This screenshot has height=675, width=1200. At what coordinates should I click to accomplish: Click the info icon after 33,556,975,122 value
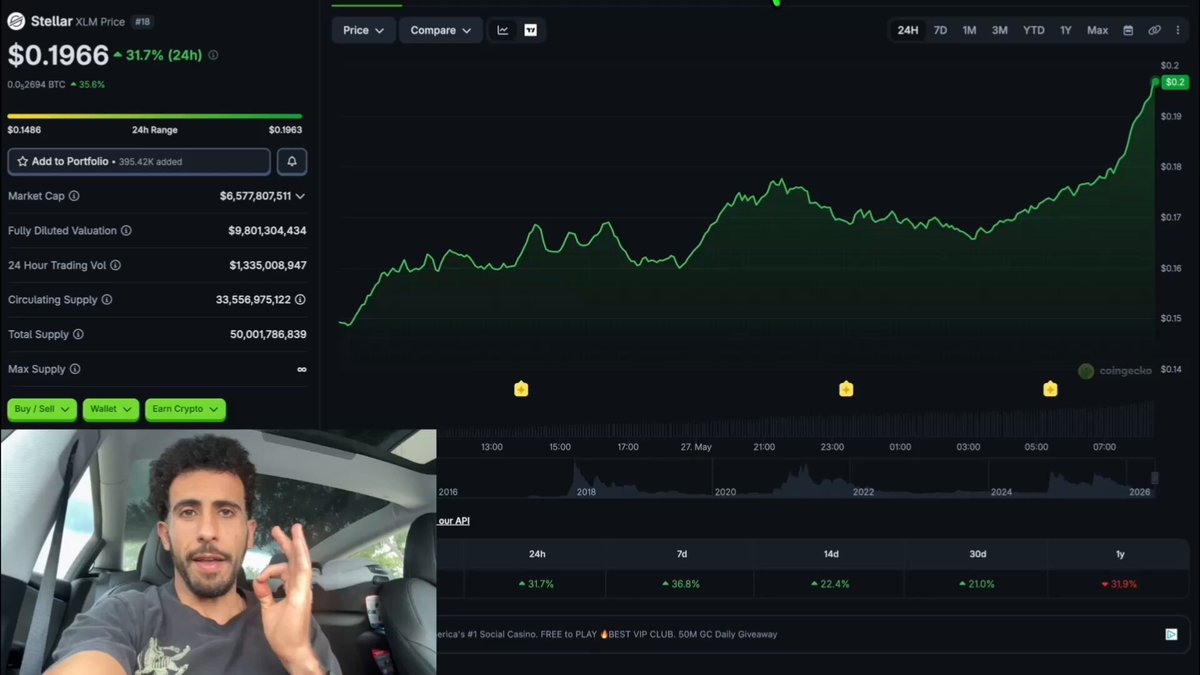point(300,300)
